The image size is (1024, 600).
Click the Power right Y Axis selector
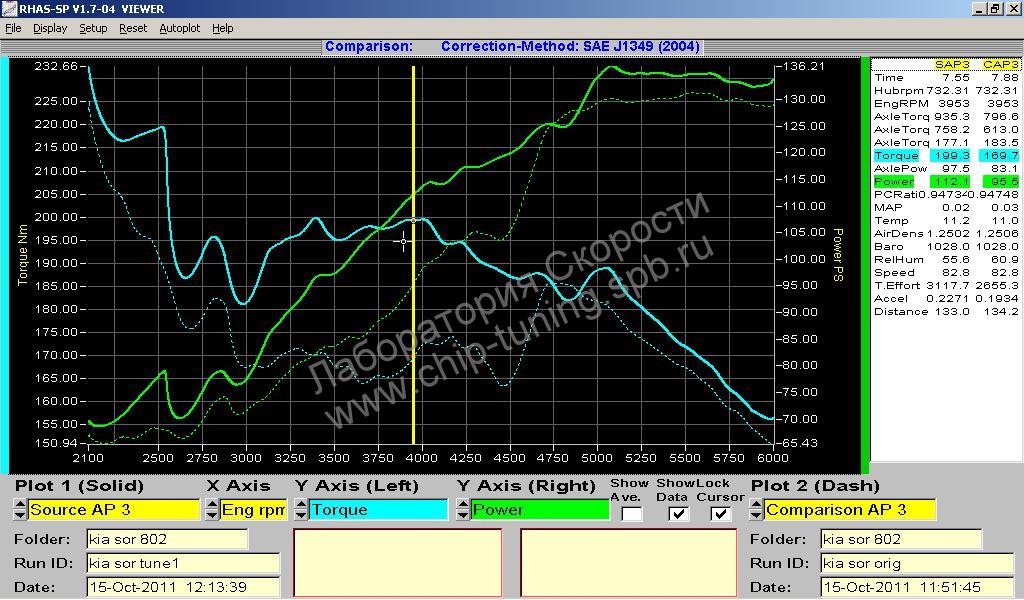[x=539, y=510]
